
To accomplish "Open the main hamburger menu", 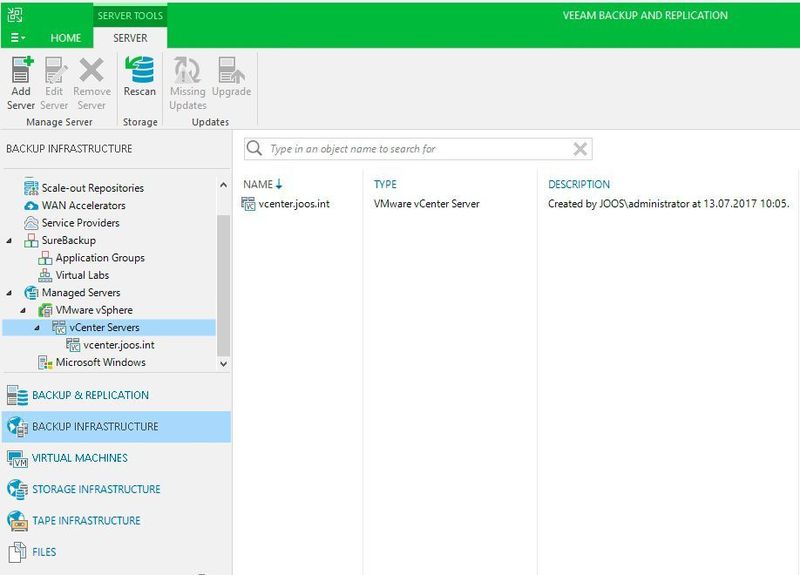I will point(17,38).
